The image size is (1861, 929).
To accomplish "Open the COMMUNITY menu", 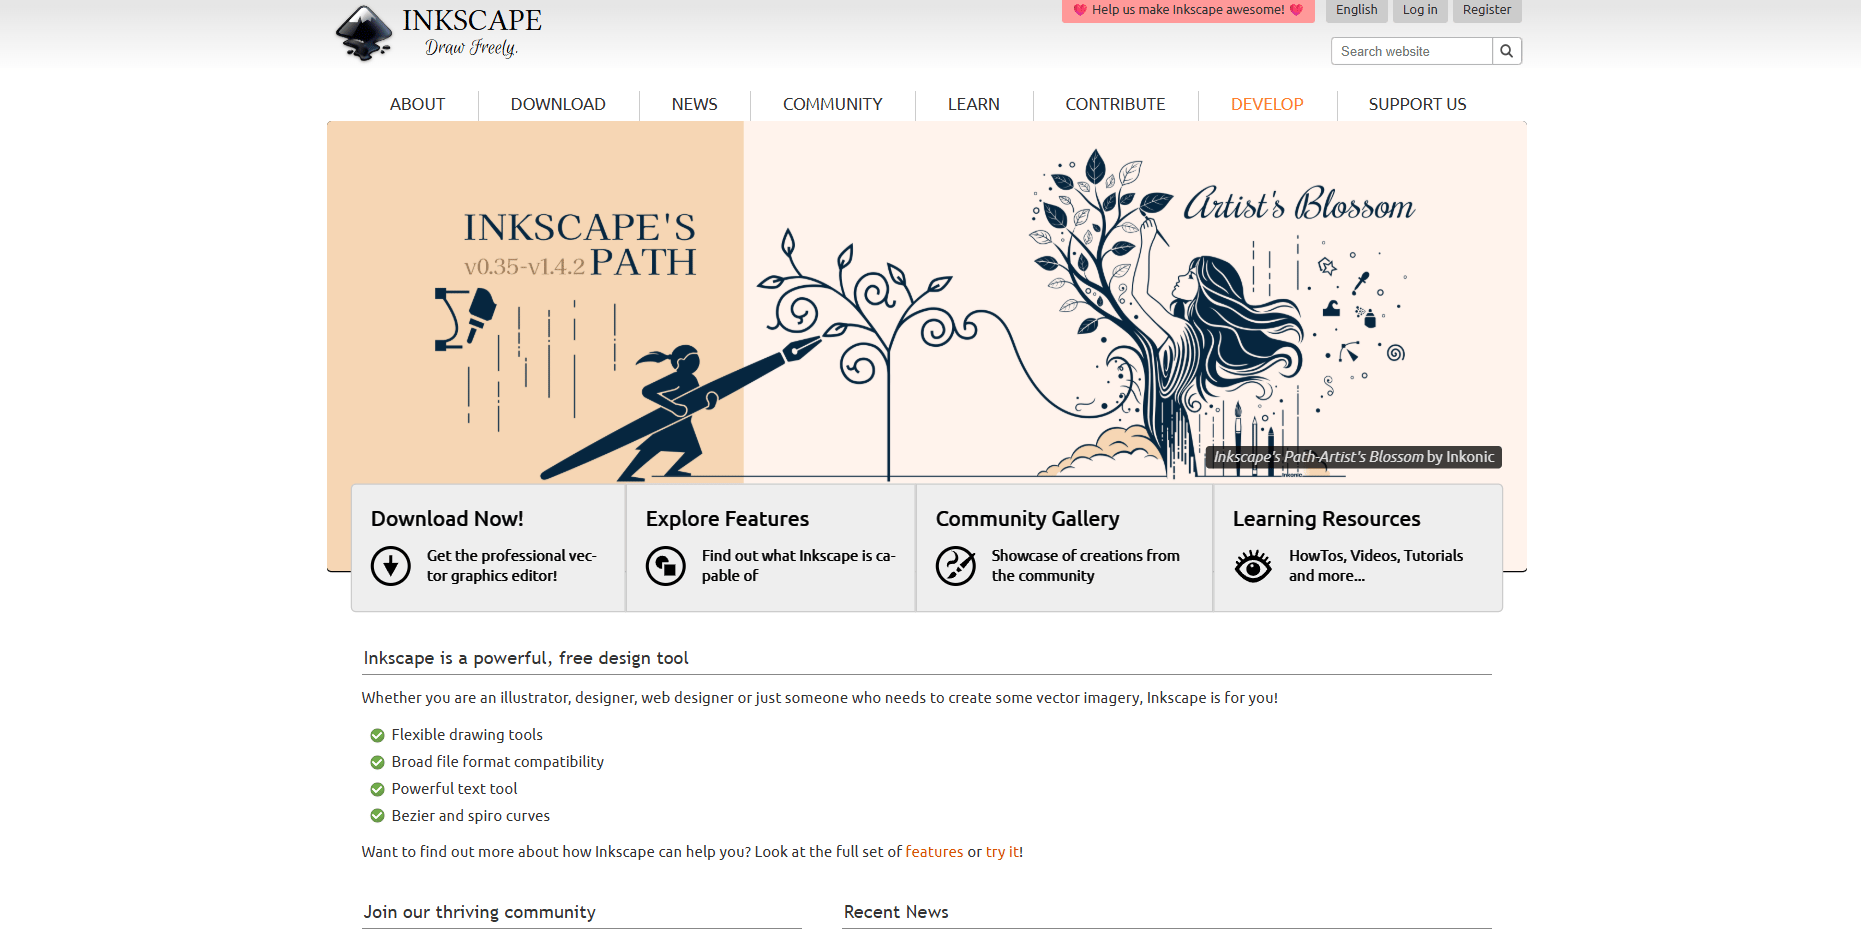I will coord(833,104).
